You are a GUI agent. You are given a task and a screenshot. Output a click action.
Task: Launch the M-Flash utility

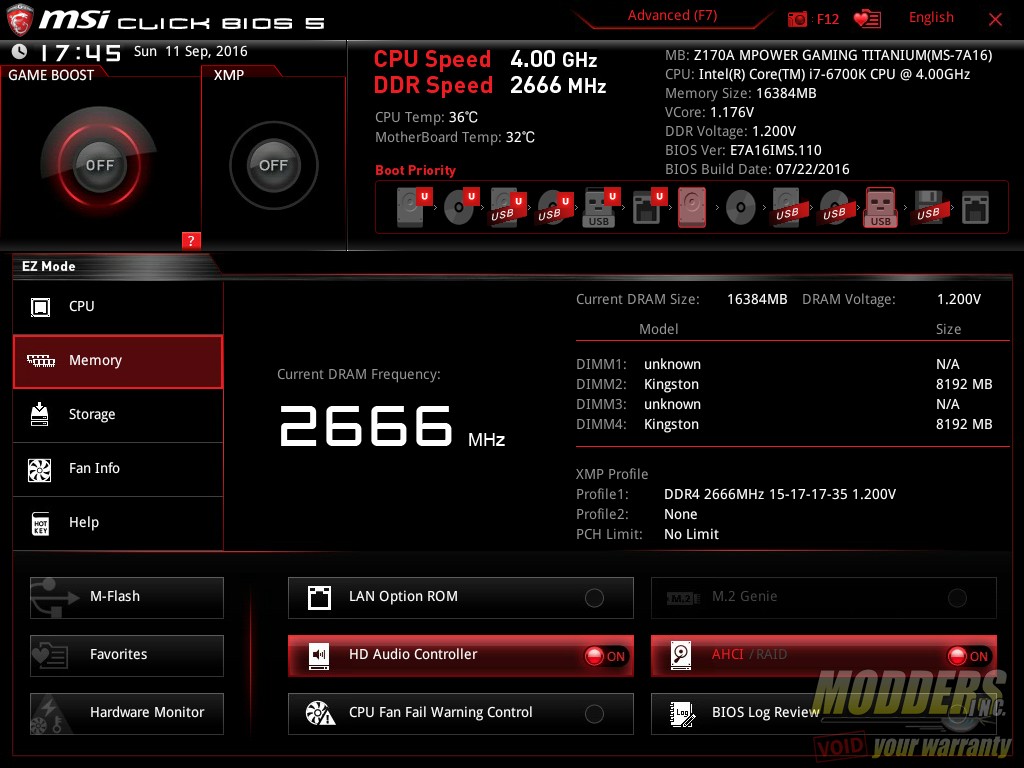[x=127, y=598]
